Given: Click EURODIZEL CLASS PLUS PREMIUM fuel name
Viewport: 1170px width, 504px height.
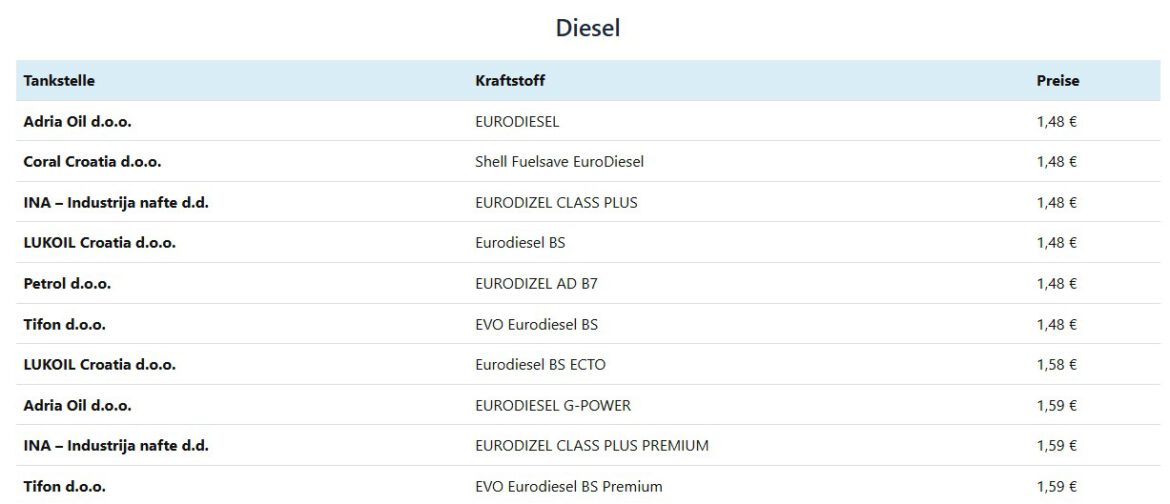Looking at the screenshot, I should click(592, 446).
